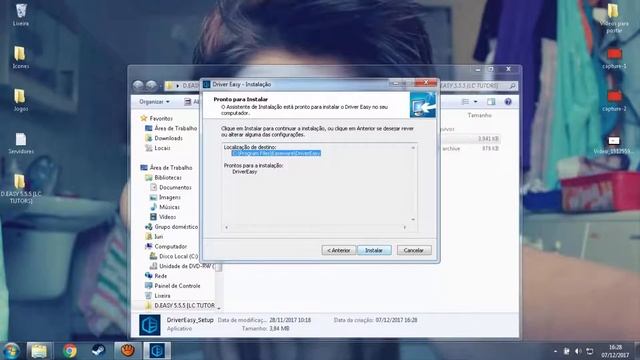The height and width of the screenshot is (360, 640).
Task: Open the Windows Start menu
Action: (11, 351)
